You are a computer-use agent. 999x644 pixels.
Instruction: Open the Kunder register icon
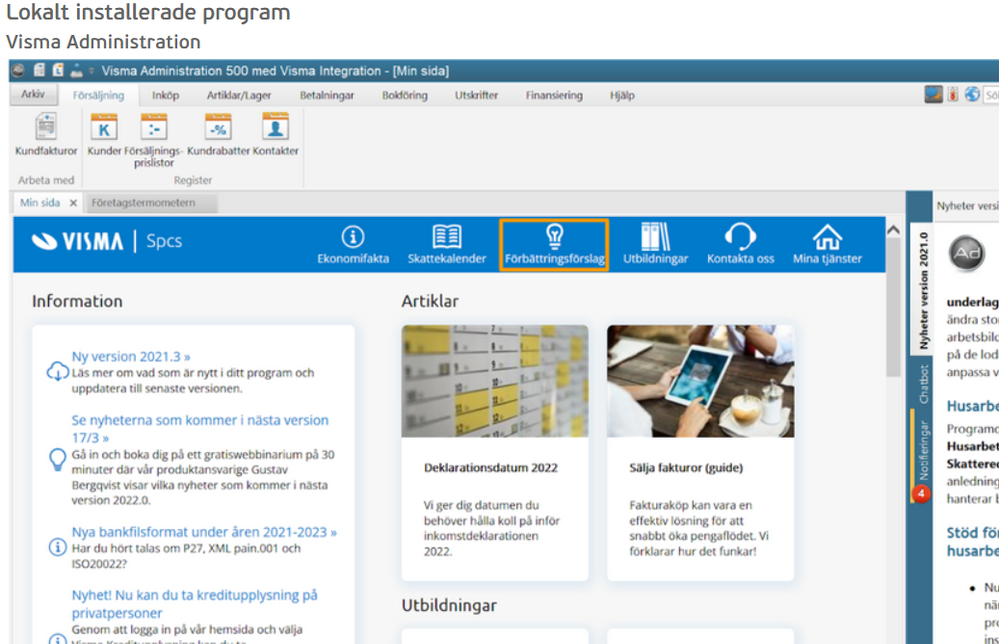click(x=104, y=129)
